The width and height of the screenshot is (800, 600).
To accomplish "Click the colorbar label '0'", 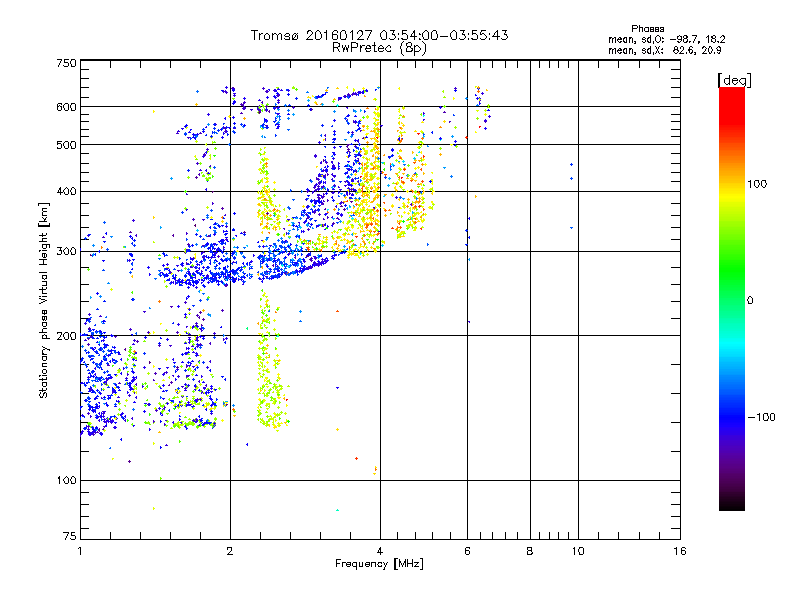I will pos(750,301).
